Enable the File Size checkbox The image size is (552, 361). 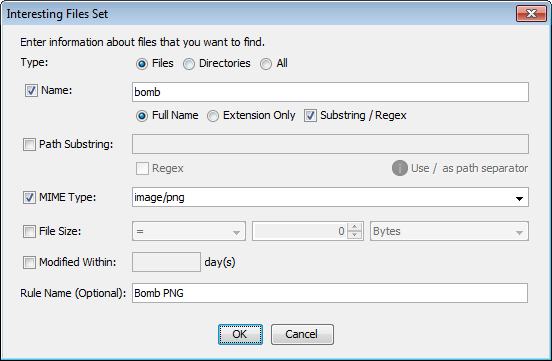click(x=29, y=231)
